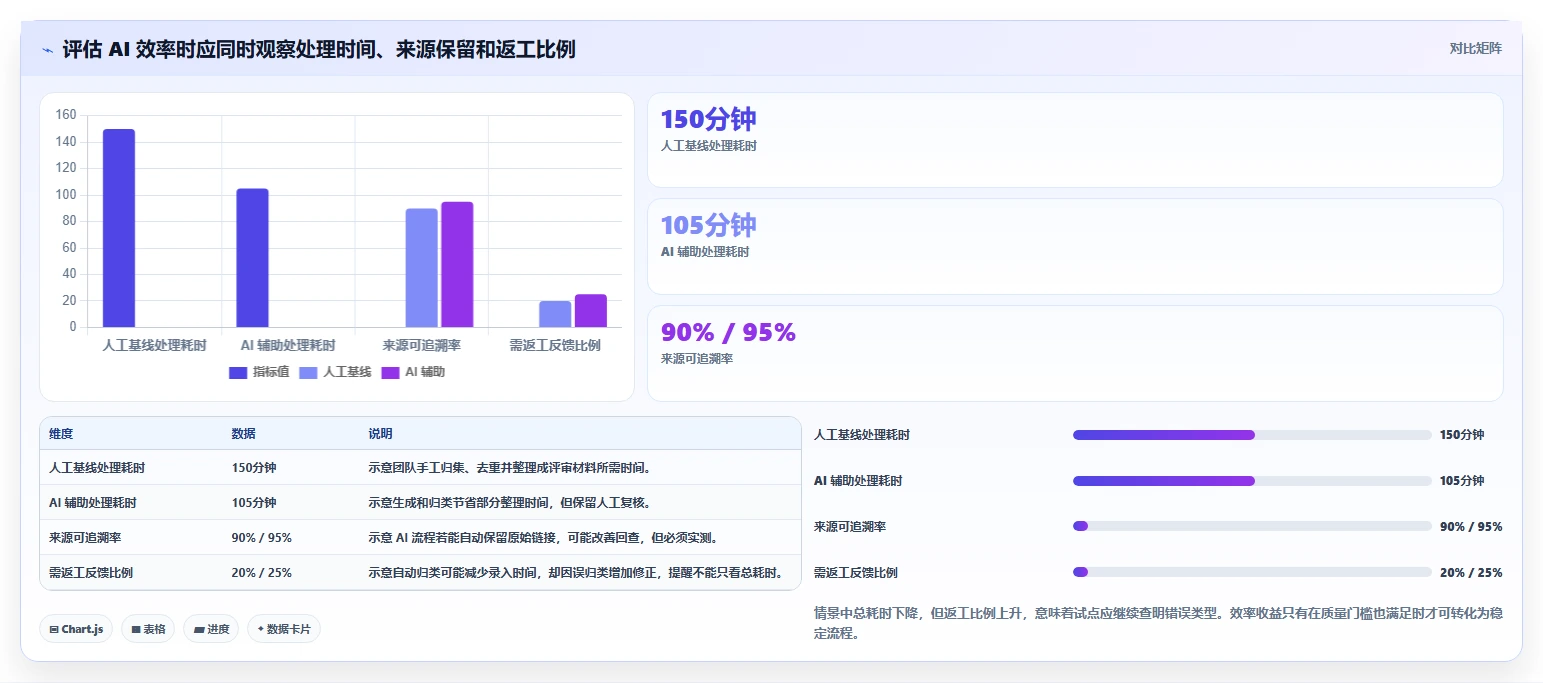Click the 维度 table column header
Viewport: 1543px width, 683px height.
click(x=61, y=434)
